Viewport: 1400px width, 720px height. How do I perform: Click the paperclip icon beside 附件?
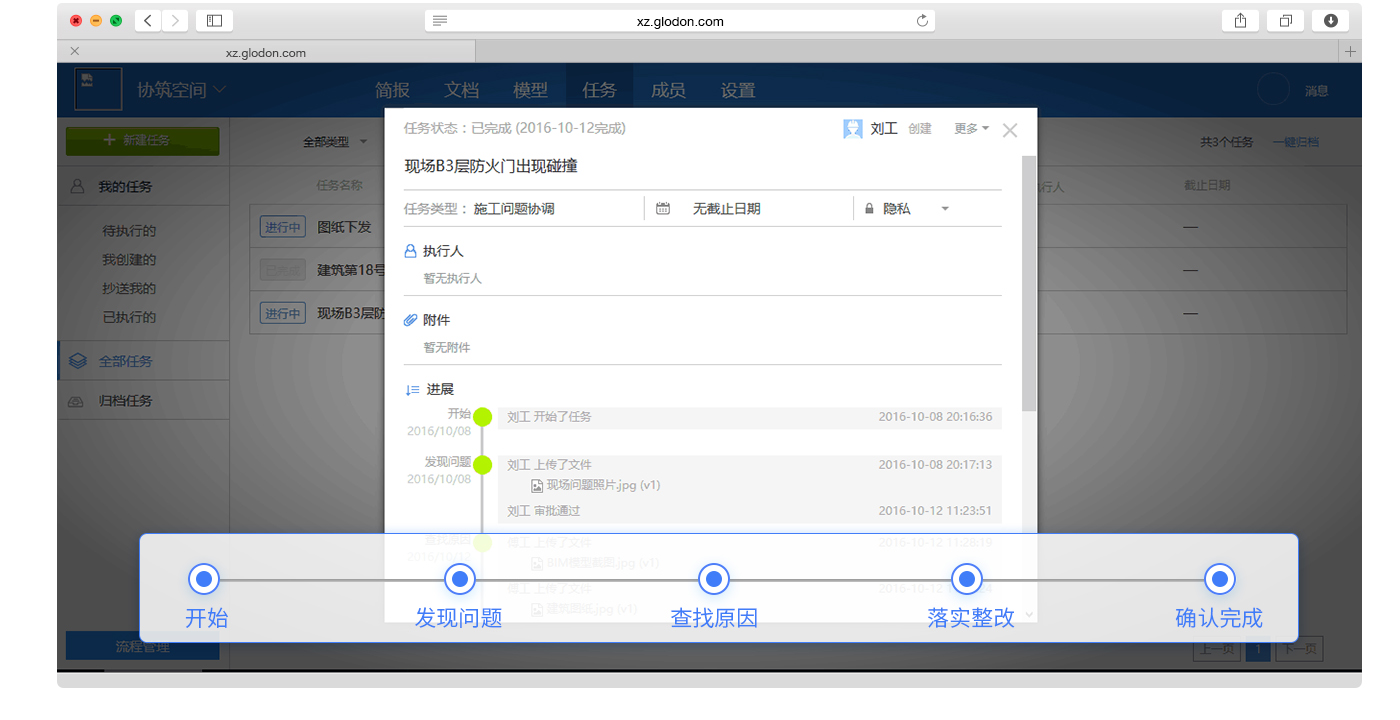pyautogui.click(x=409, y=319)
